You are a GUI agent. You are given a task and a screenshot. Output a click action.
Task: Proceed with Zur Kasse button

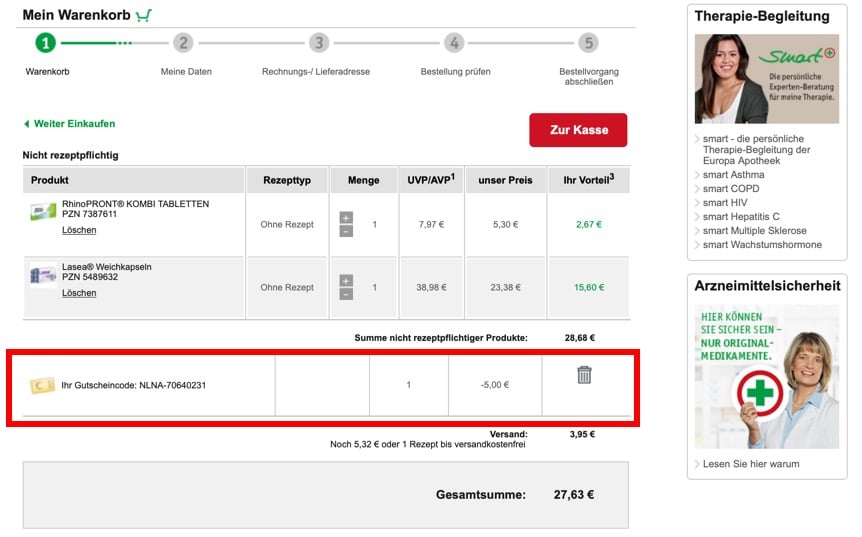[578, 130]
